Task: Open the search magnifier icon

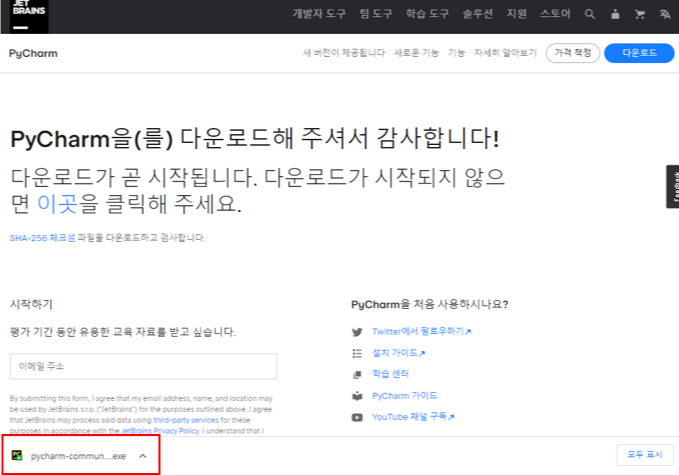Action: tap(589, 14)
